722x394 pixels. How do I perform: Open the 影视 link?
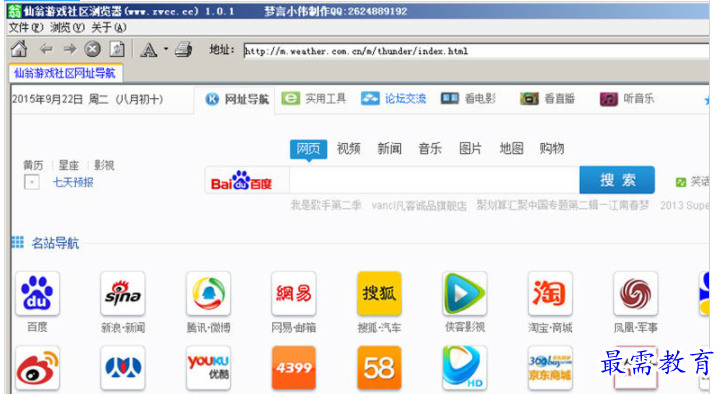pos(104,165)
